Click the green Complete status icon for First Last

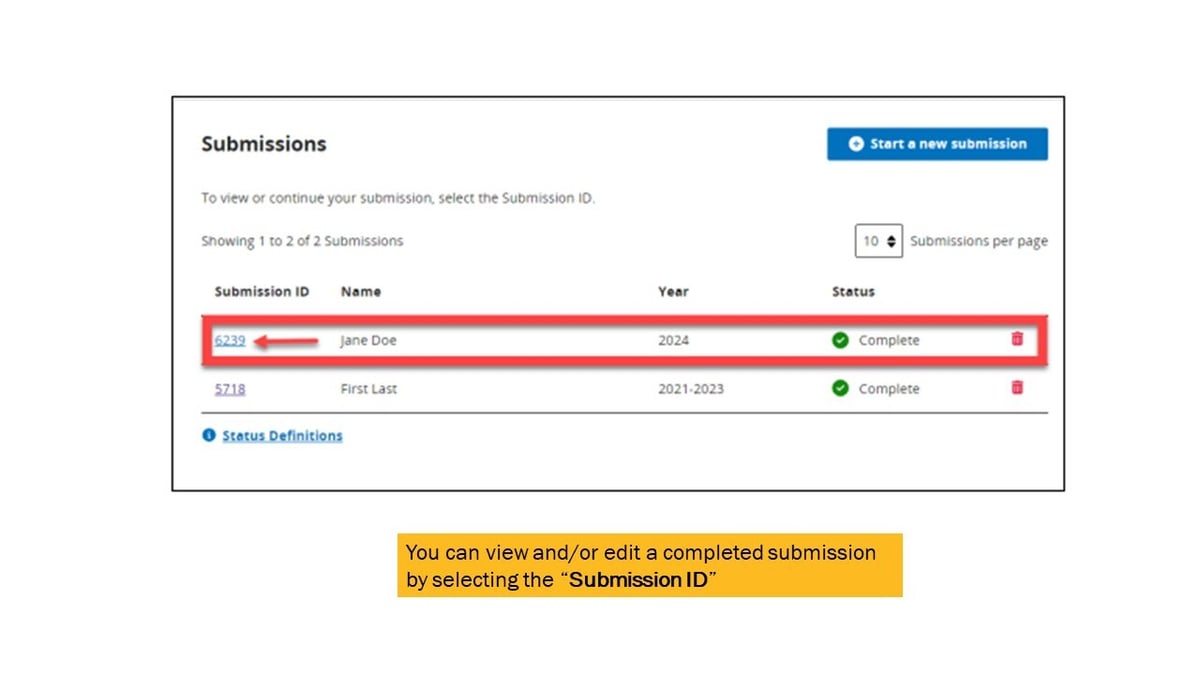coord(840,389)
